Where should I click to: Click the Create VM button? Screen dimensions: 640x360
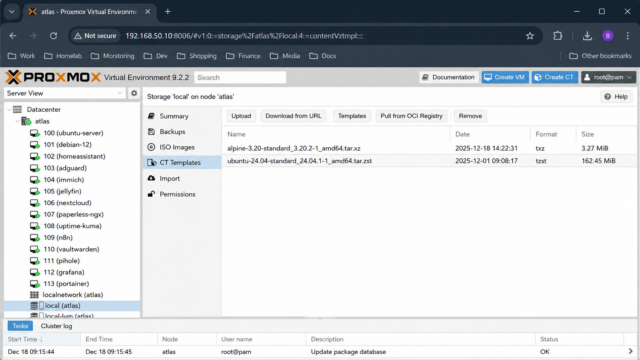tap(505, 77)
